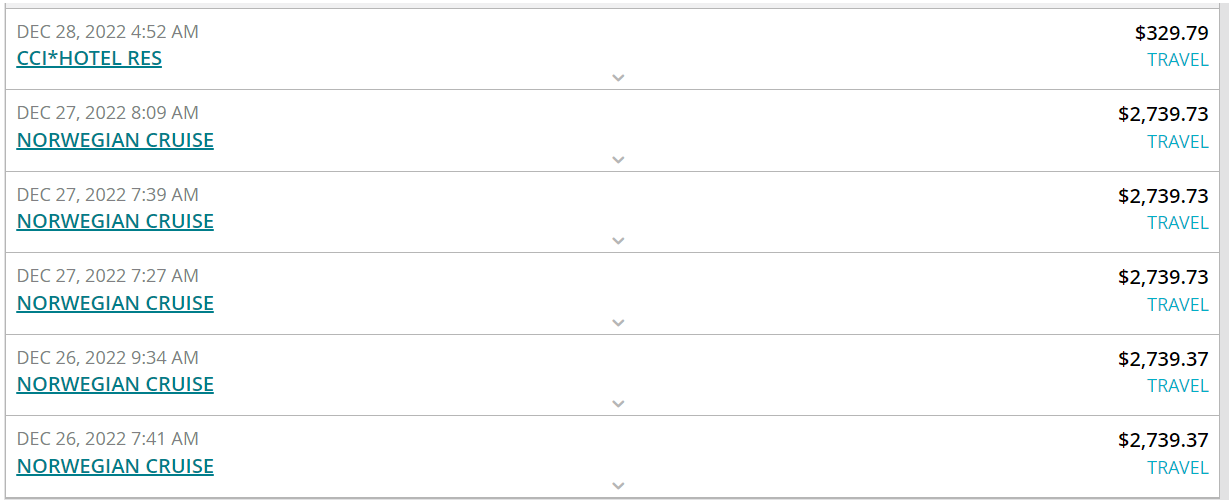The image size is (1229, 500).
Task: Expand the Dec 27 7:27 AM transaction chevron
Action: (618, 322)
